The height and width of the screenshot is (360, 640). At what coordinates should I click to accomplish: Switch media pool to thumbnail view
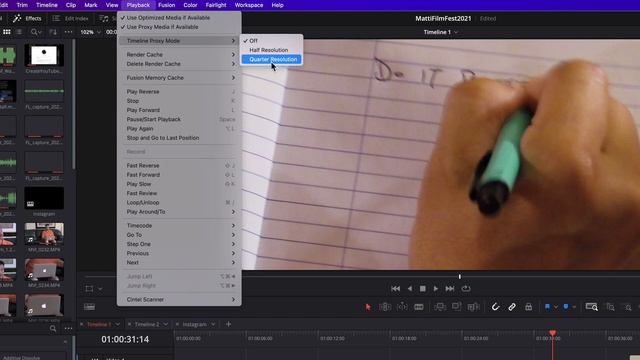pos(7,32)
